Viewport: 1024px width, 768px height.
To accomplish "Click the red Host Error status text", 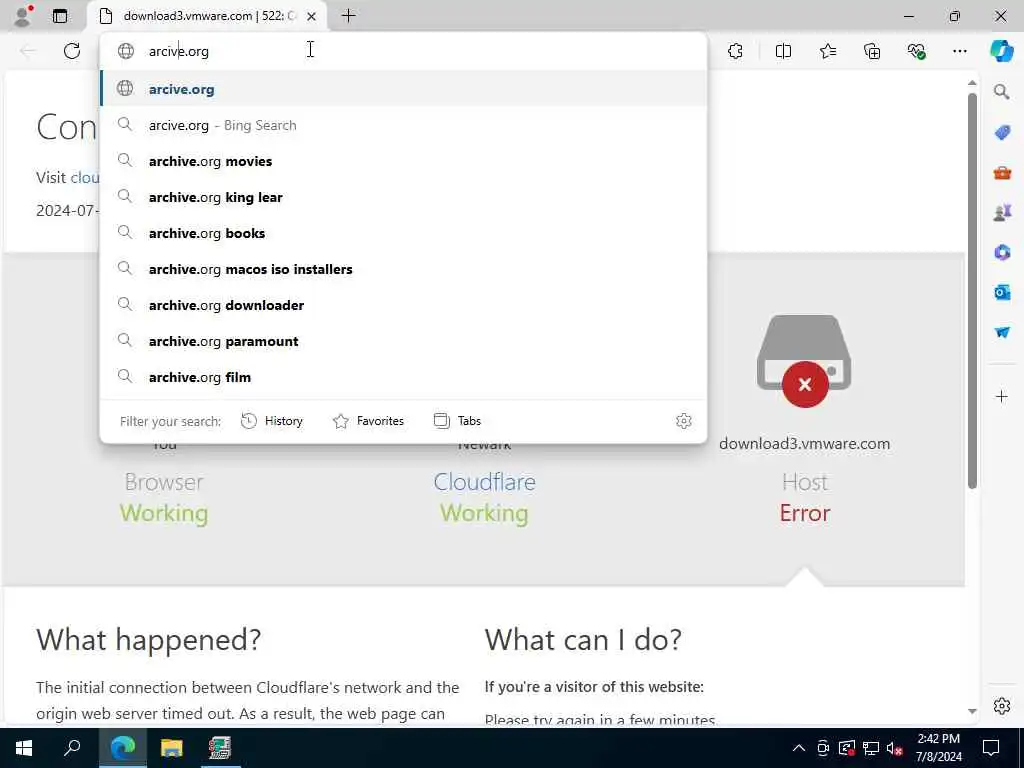I will (805, 513).
